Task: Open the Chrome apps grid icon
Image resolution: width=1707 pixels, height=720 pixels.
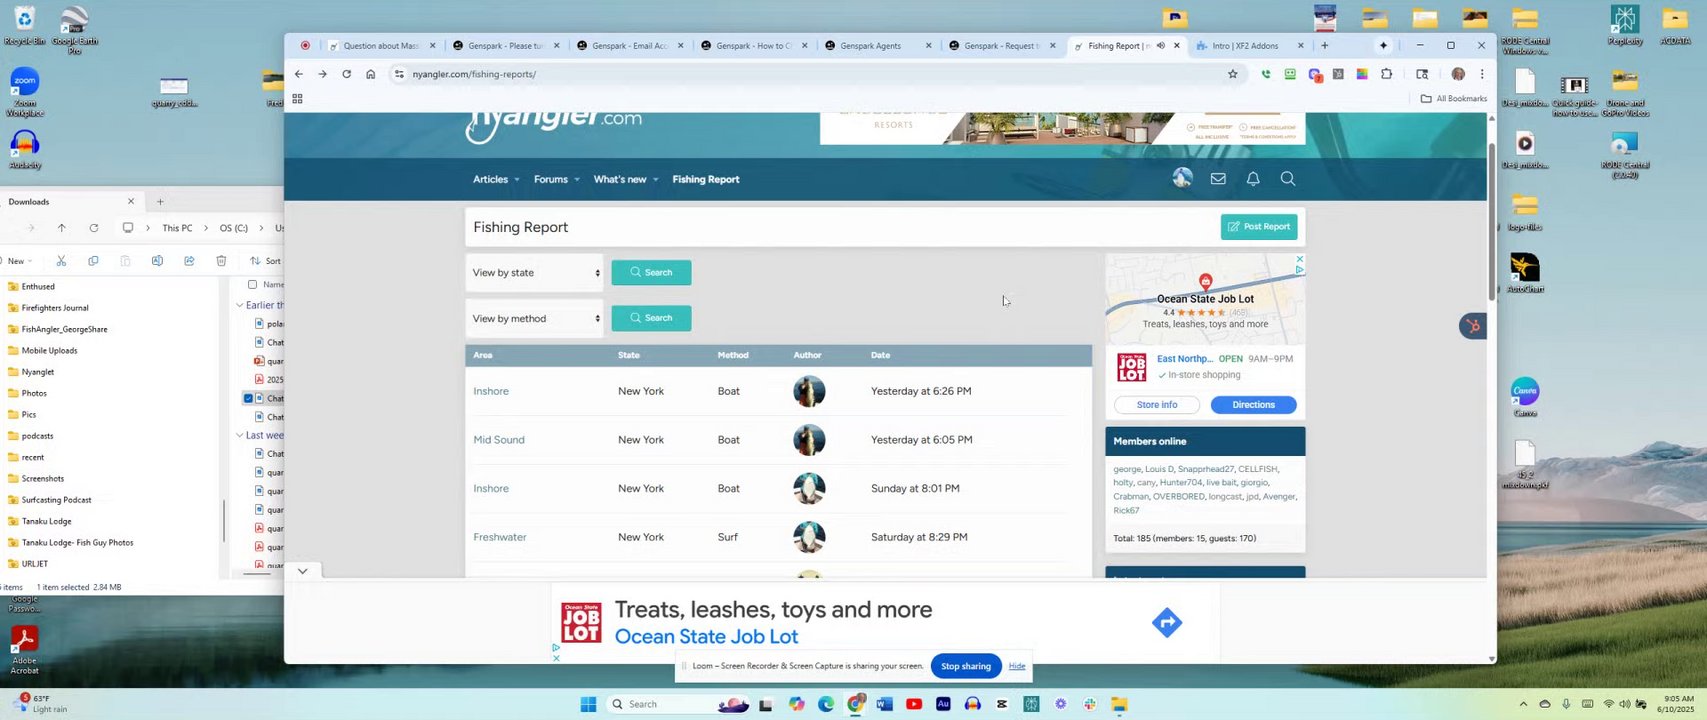Action: pos(297,99)
